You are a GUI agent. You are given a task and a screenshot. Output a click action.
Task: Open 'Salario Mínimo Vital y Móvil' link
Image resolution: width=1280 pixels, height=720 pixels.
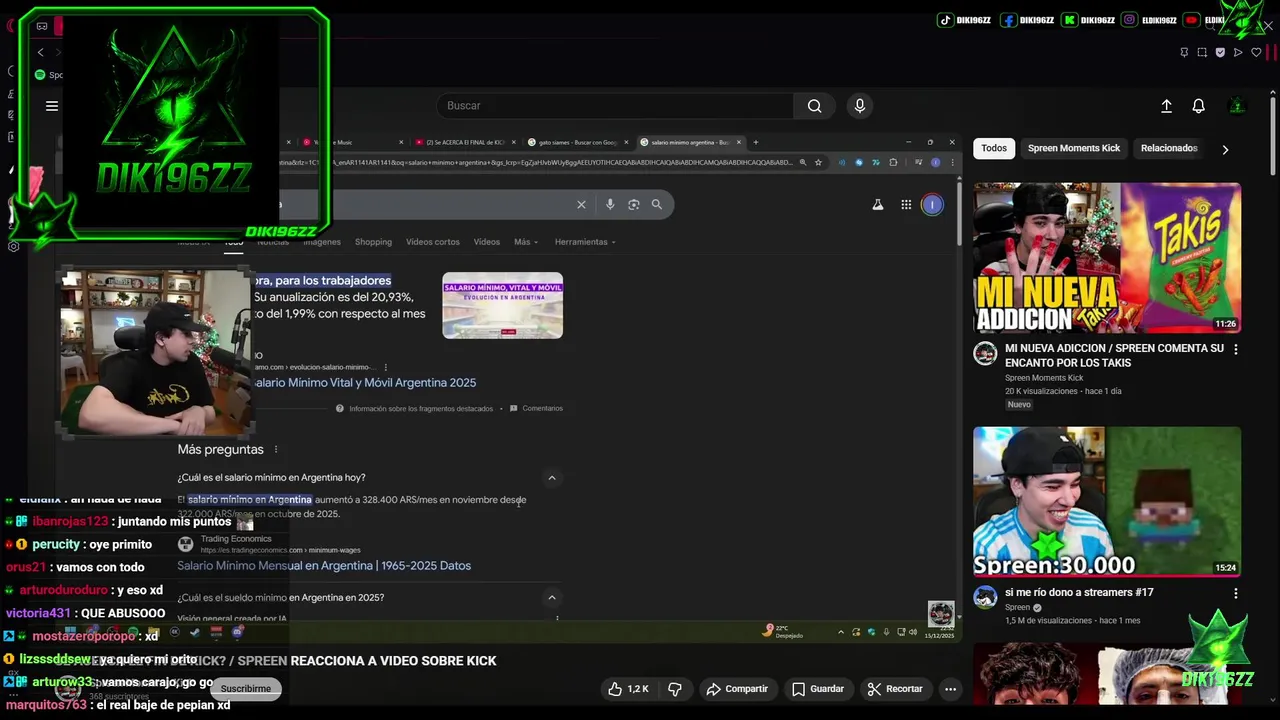point(364,383)
